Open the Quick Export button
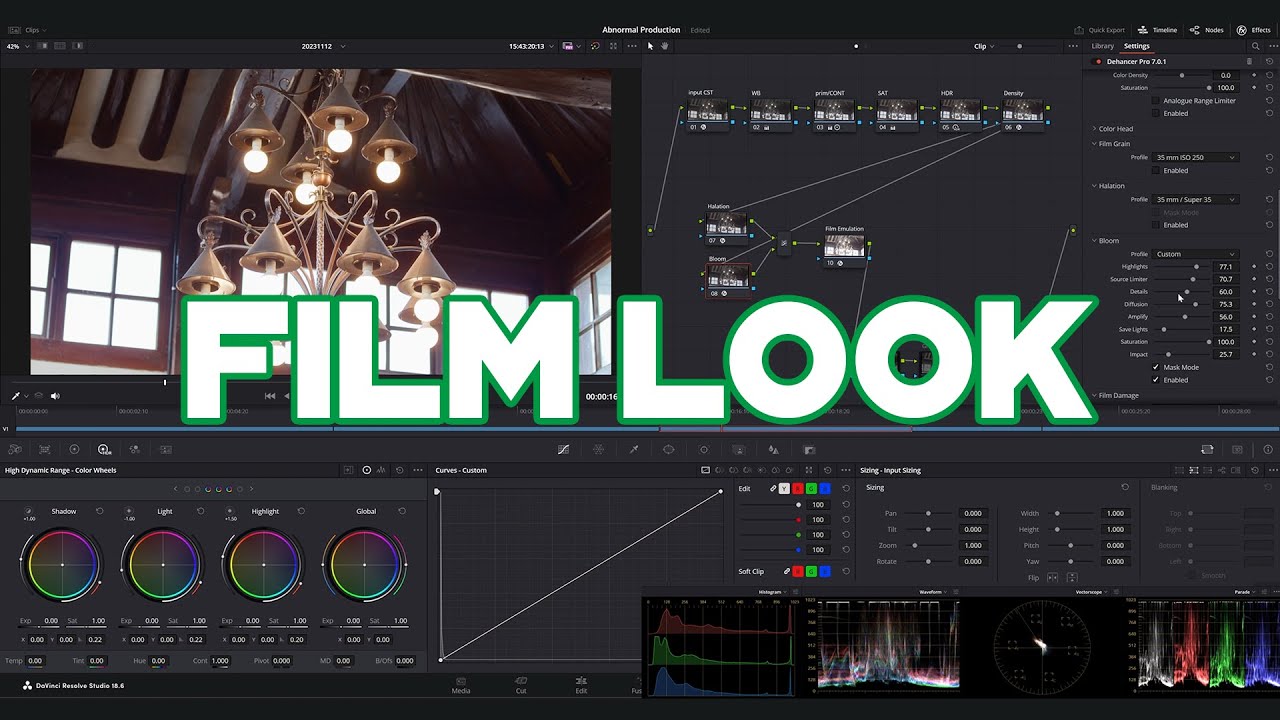1280x720 pixels. [x=1099, y=30]
